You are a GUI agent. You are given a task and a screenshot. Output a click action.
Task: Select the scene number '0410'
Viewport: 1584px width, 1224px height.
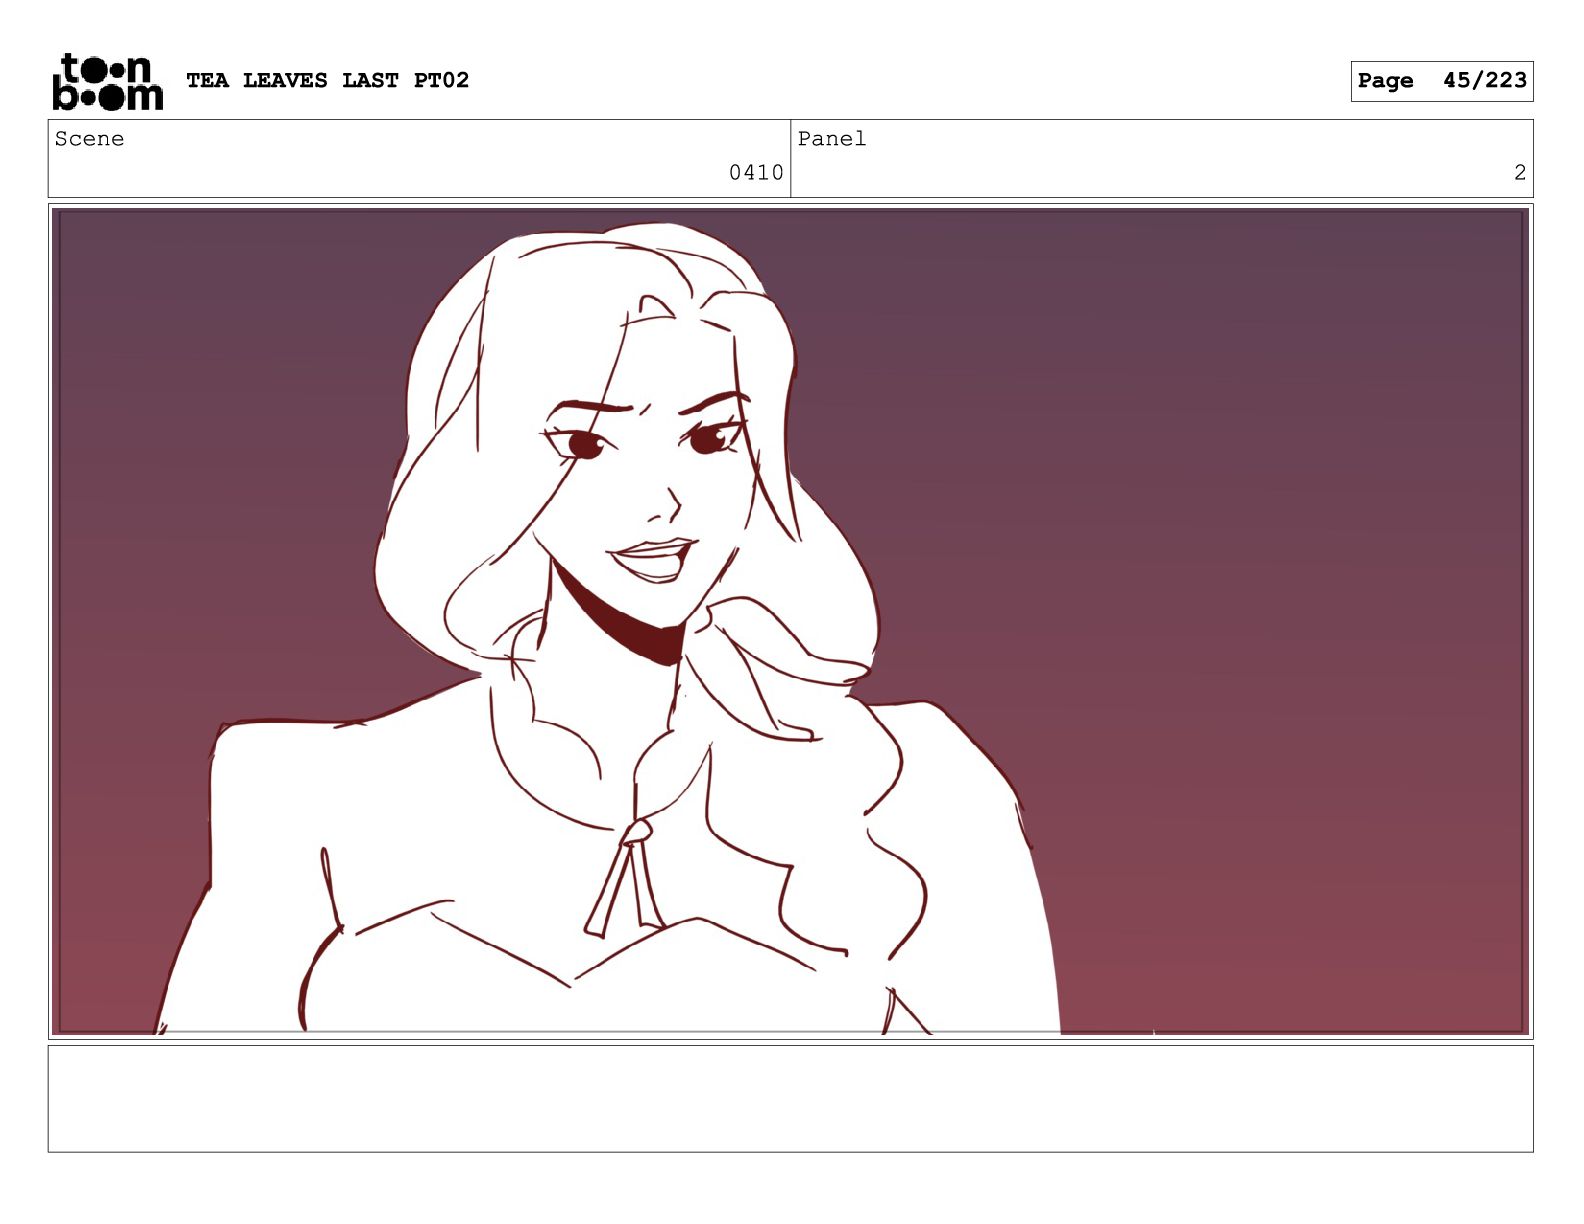(x=756, y=172)
